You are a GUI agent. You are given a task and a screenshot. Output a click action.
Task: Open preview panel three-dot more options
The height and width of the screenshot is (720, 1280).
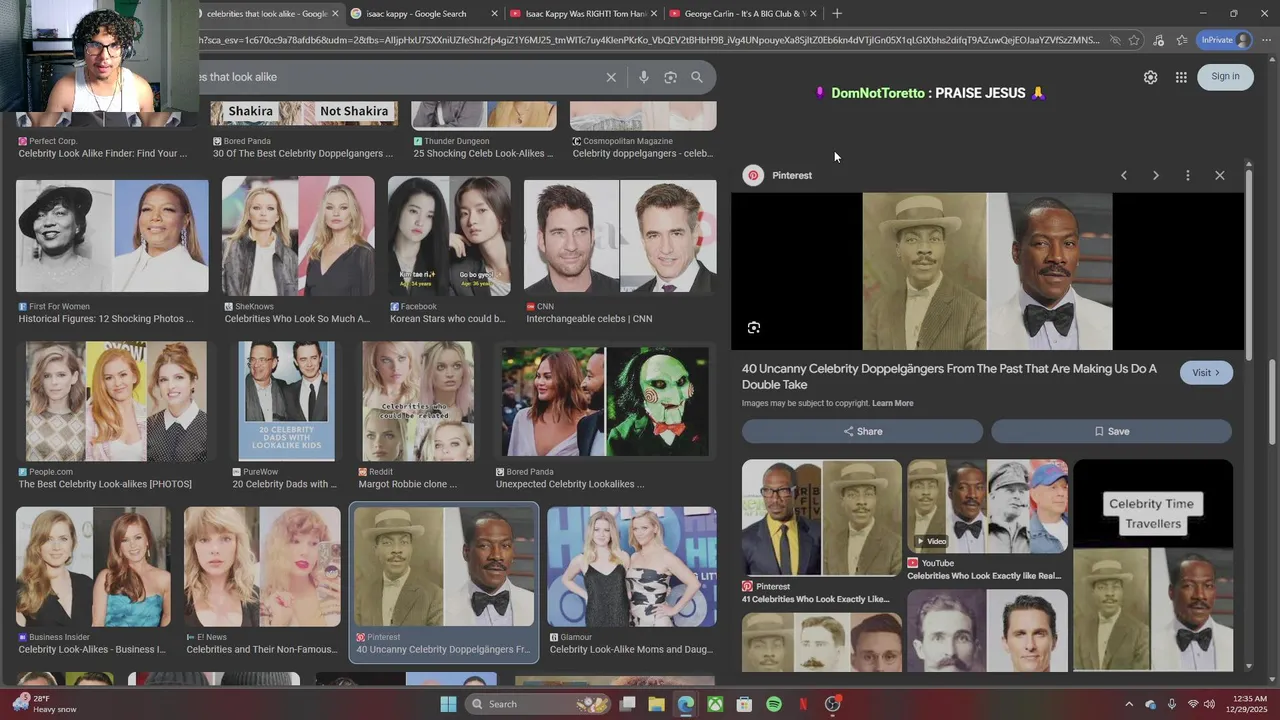click(1187, 175)
